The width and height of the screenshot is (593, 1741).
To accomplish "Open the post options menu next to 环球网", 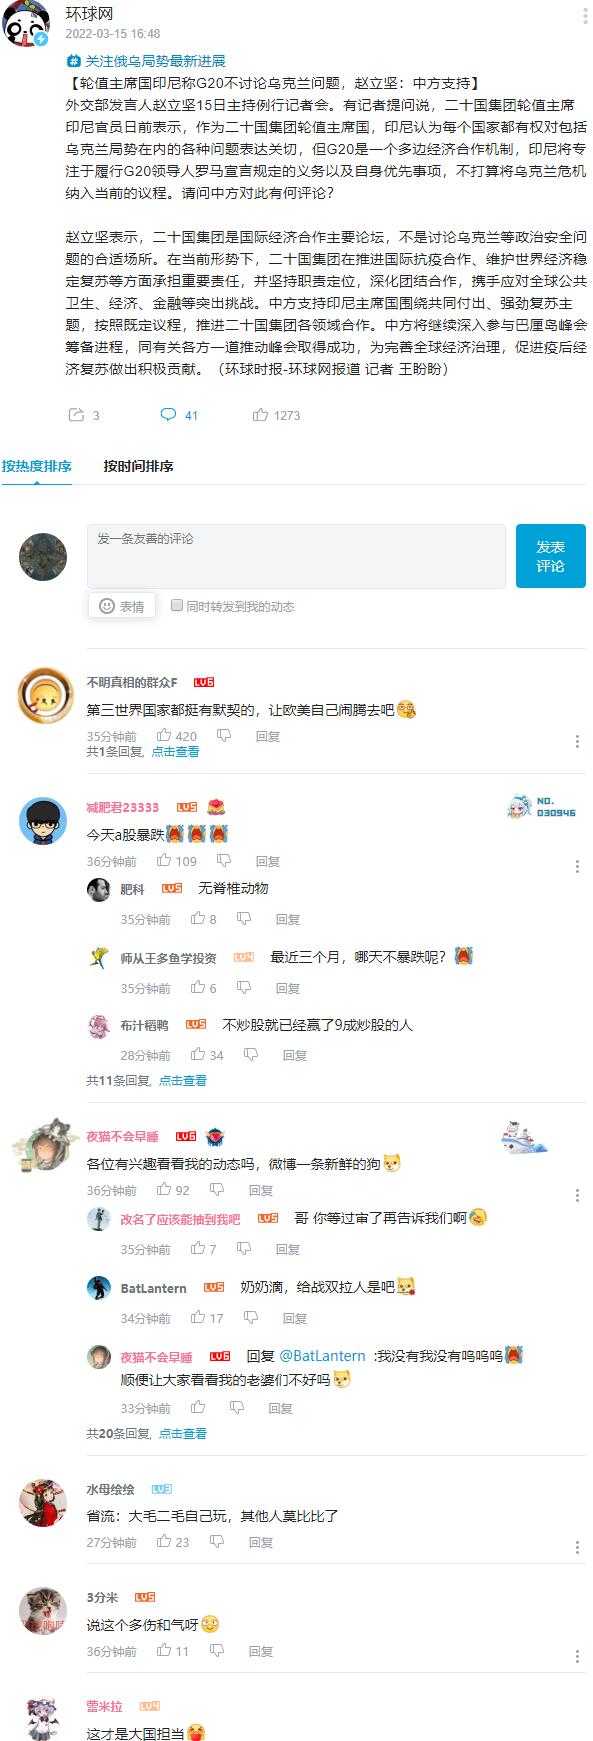I will tap(584, 18).
